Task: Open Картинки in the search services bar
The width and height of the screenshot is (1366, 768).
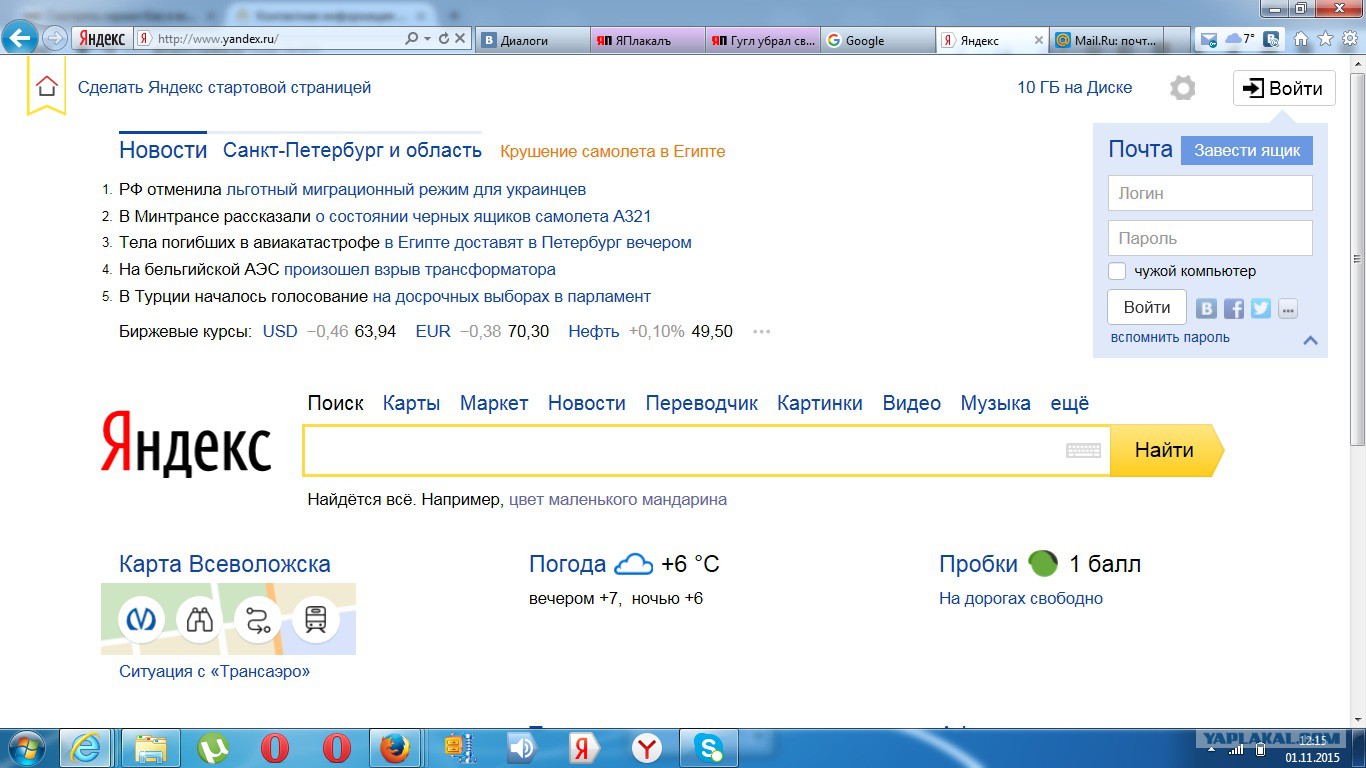Action: click(820, 403)
